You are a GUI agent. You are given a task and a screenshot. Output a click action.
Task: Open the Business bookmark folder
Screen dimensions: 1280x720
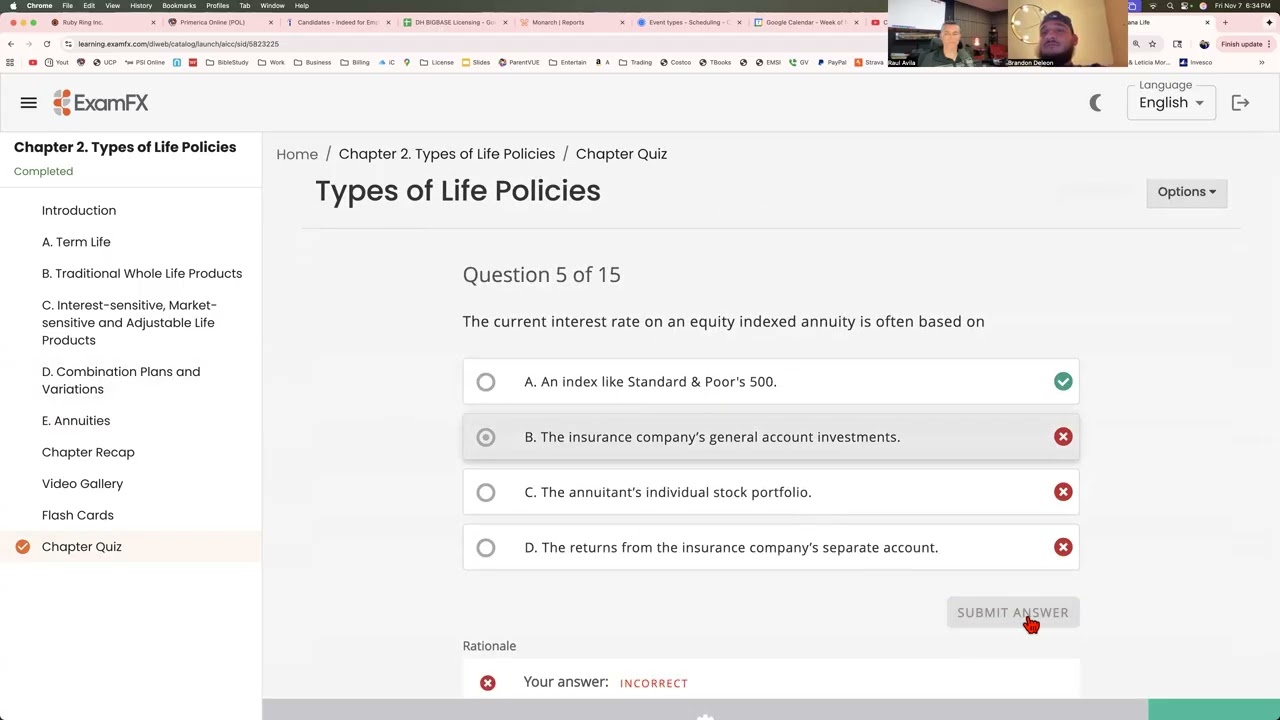[x=312, y=62]
